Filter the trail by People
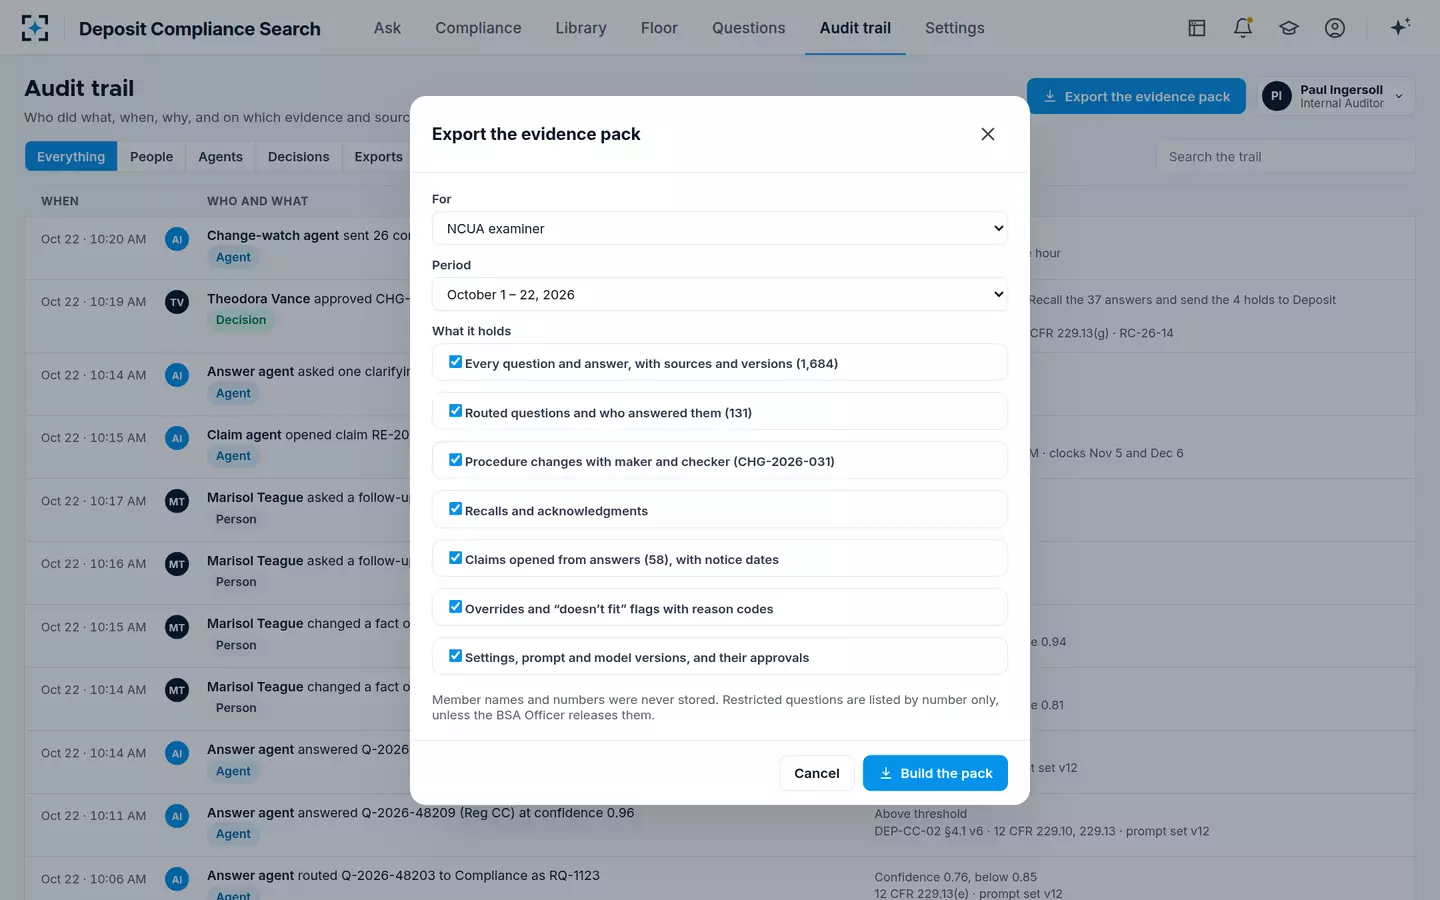Screen dimensions: 1440x900 point(151,156)
